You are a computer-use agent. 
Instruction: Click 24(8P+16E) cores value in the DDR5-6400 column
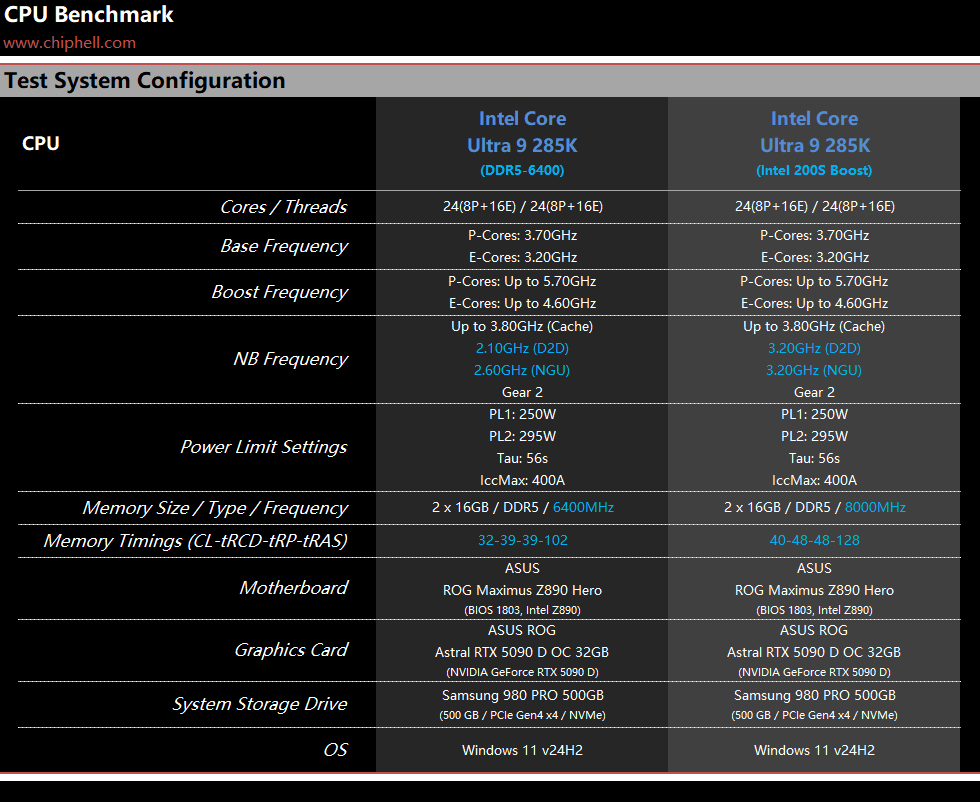(522, 206)
